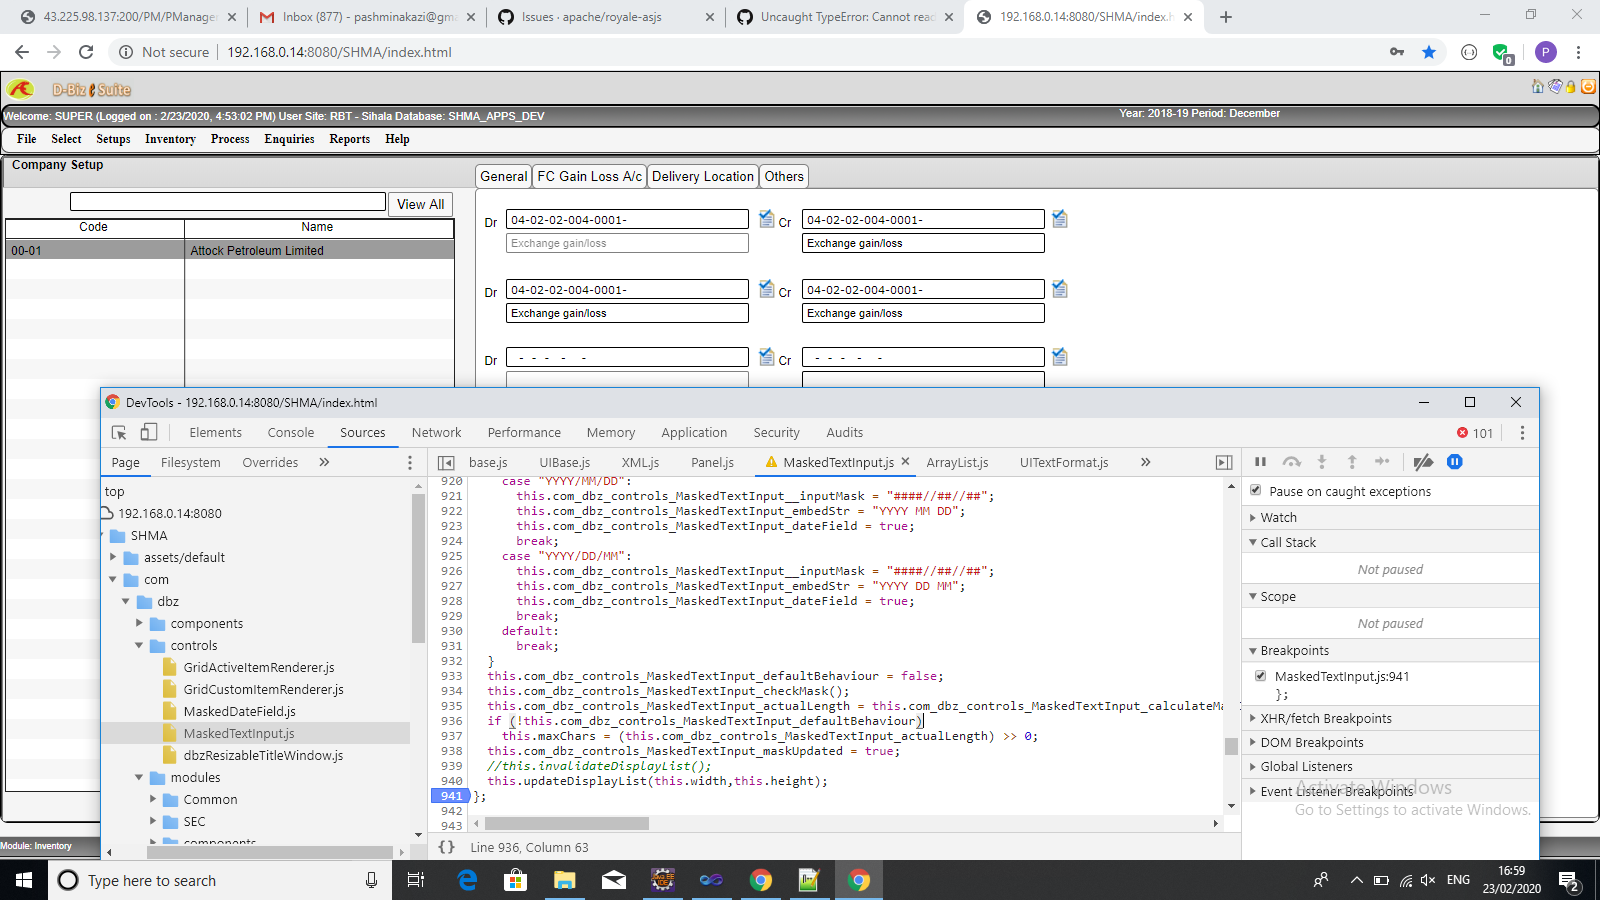Click the Step out of current function button

(1352, 462)
